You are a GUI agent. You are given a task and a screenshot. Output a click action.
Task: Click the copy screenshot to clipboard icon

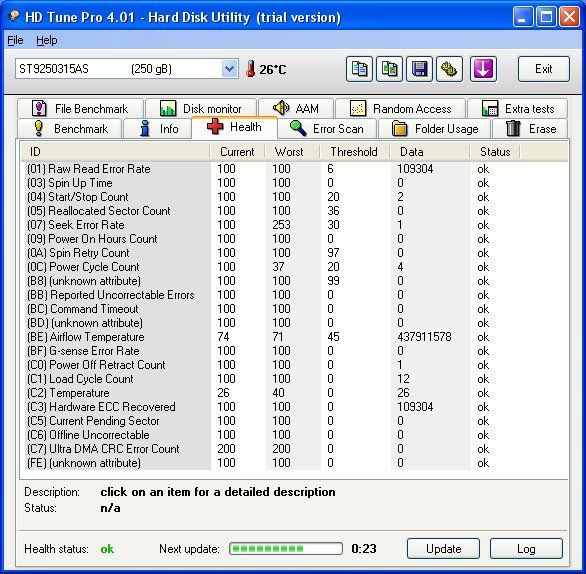click(389, 69)
